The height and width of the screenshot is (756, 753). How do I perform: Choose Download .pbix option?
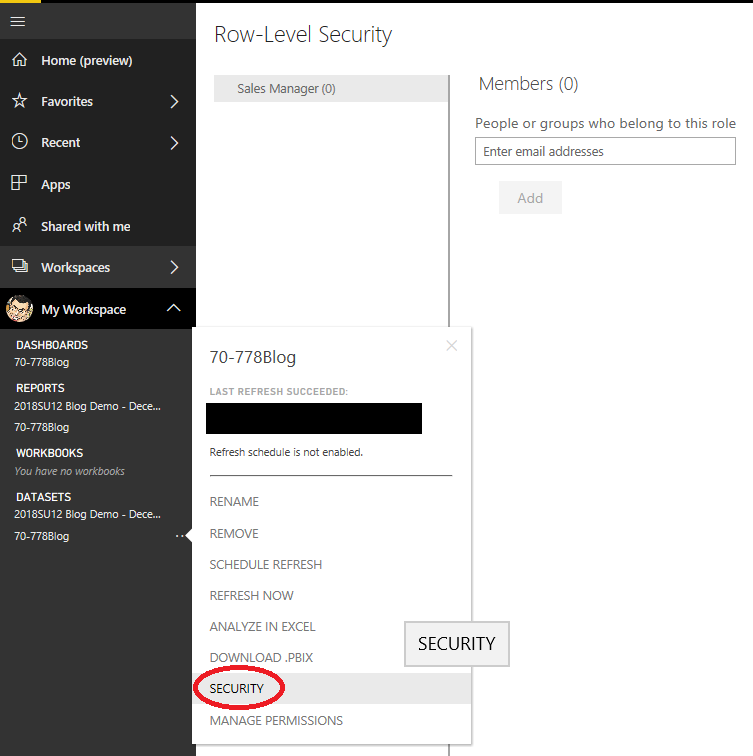pyautogui.click(x=261, y=658)
